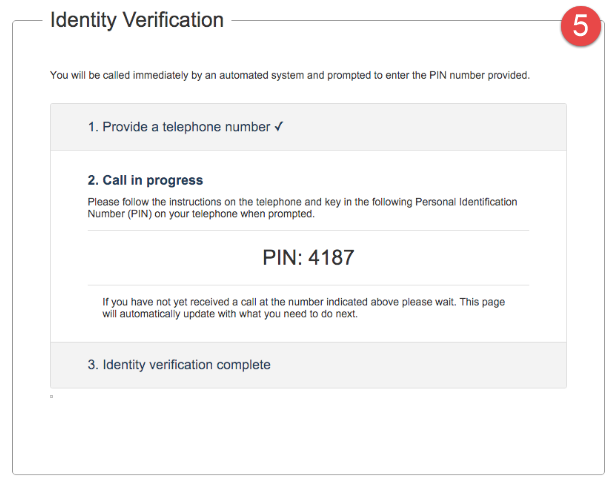Click the checkmark after telephone number step
This screenshot has width=614, height=484.
278,126
